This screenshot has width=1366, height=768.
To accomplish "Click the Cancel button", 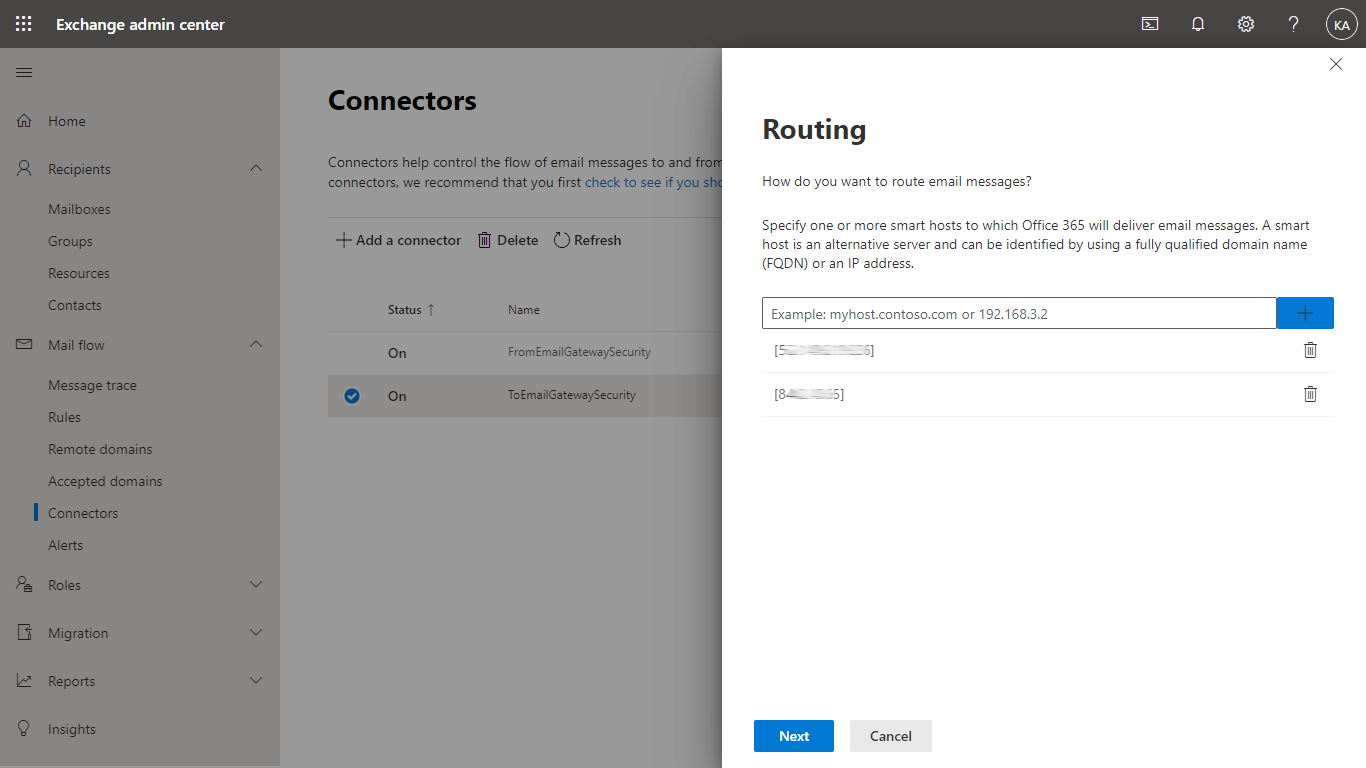I will [x=890, y=736].
